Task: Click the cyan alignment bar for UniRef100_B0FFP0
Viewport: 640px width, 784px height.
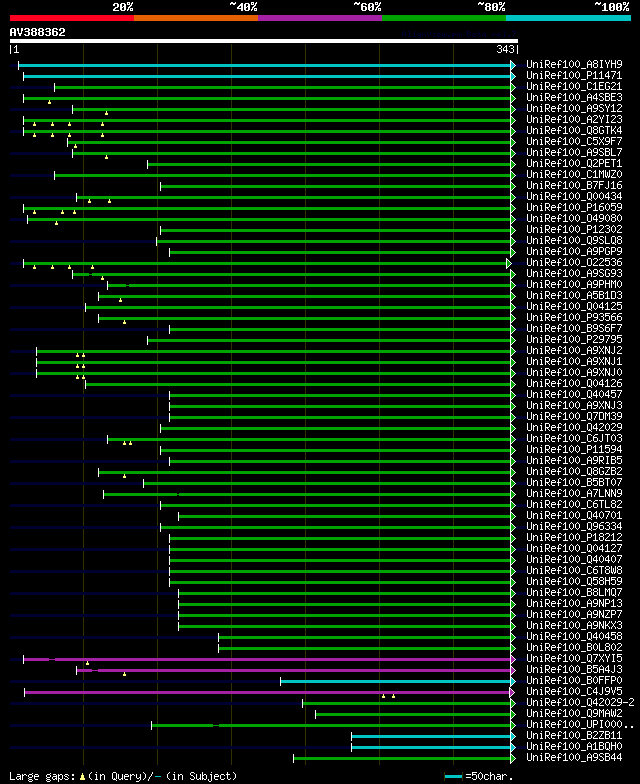Action: pos(396,681)
